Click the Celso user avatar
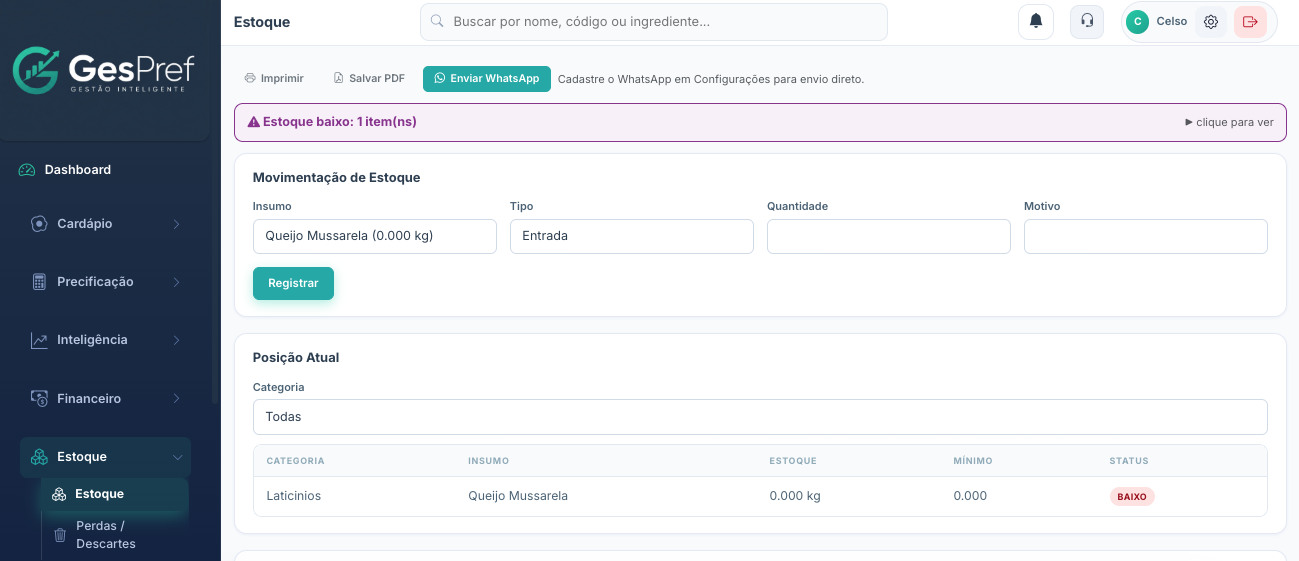The height and width of the screenshot is (561, 1299). click(1137, 22)
